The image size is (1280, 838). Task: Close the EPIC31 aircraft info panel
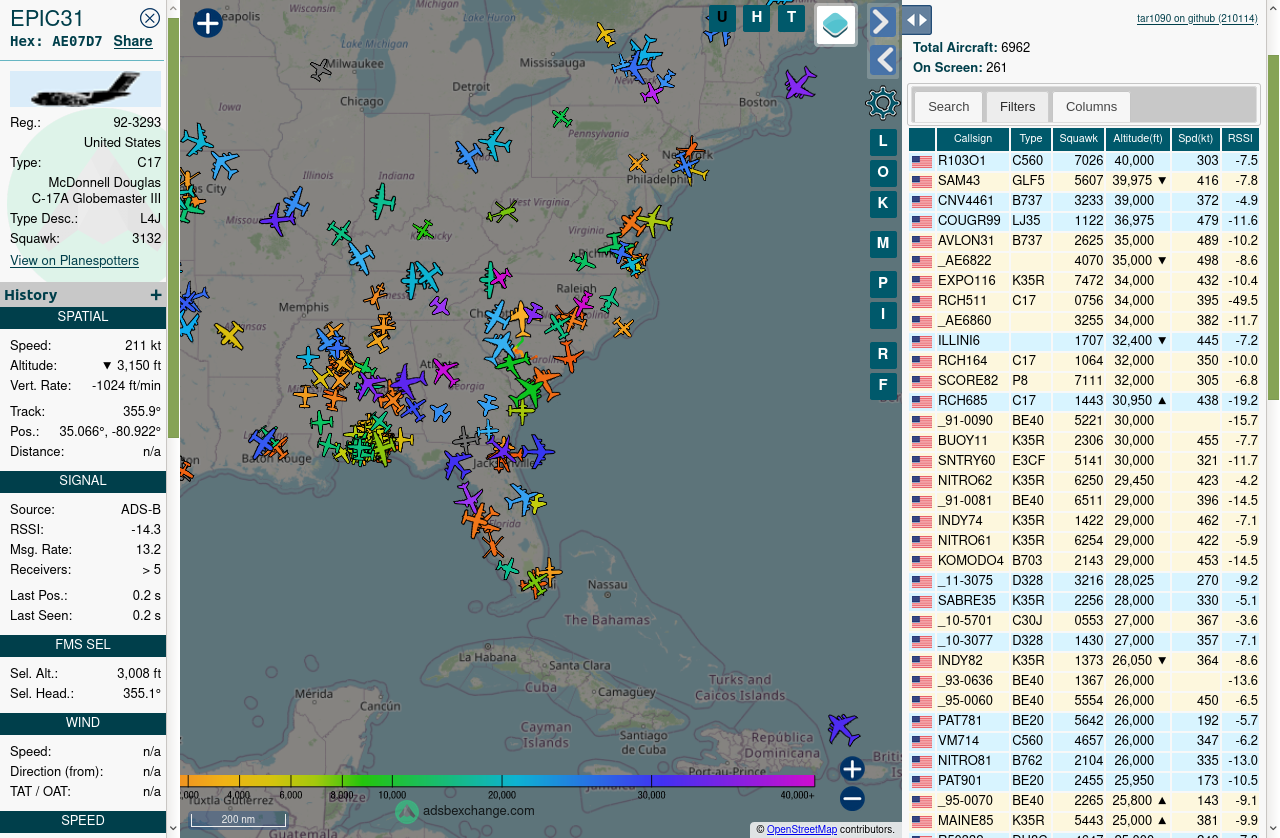click(150, 18)
